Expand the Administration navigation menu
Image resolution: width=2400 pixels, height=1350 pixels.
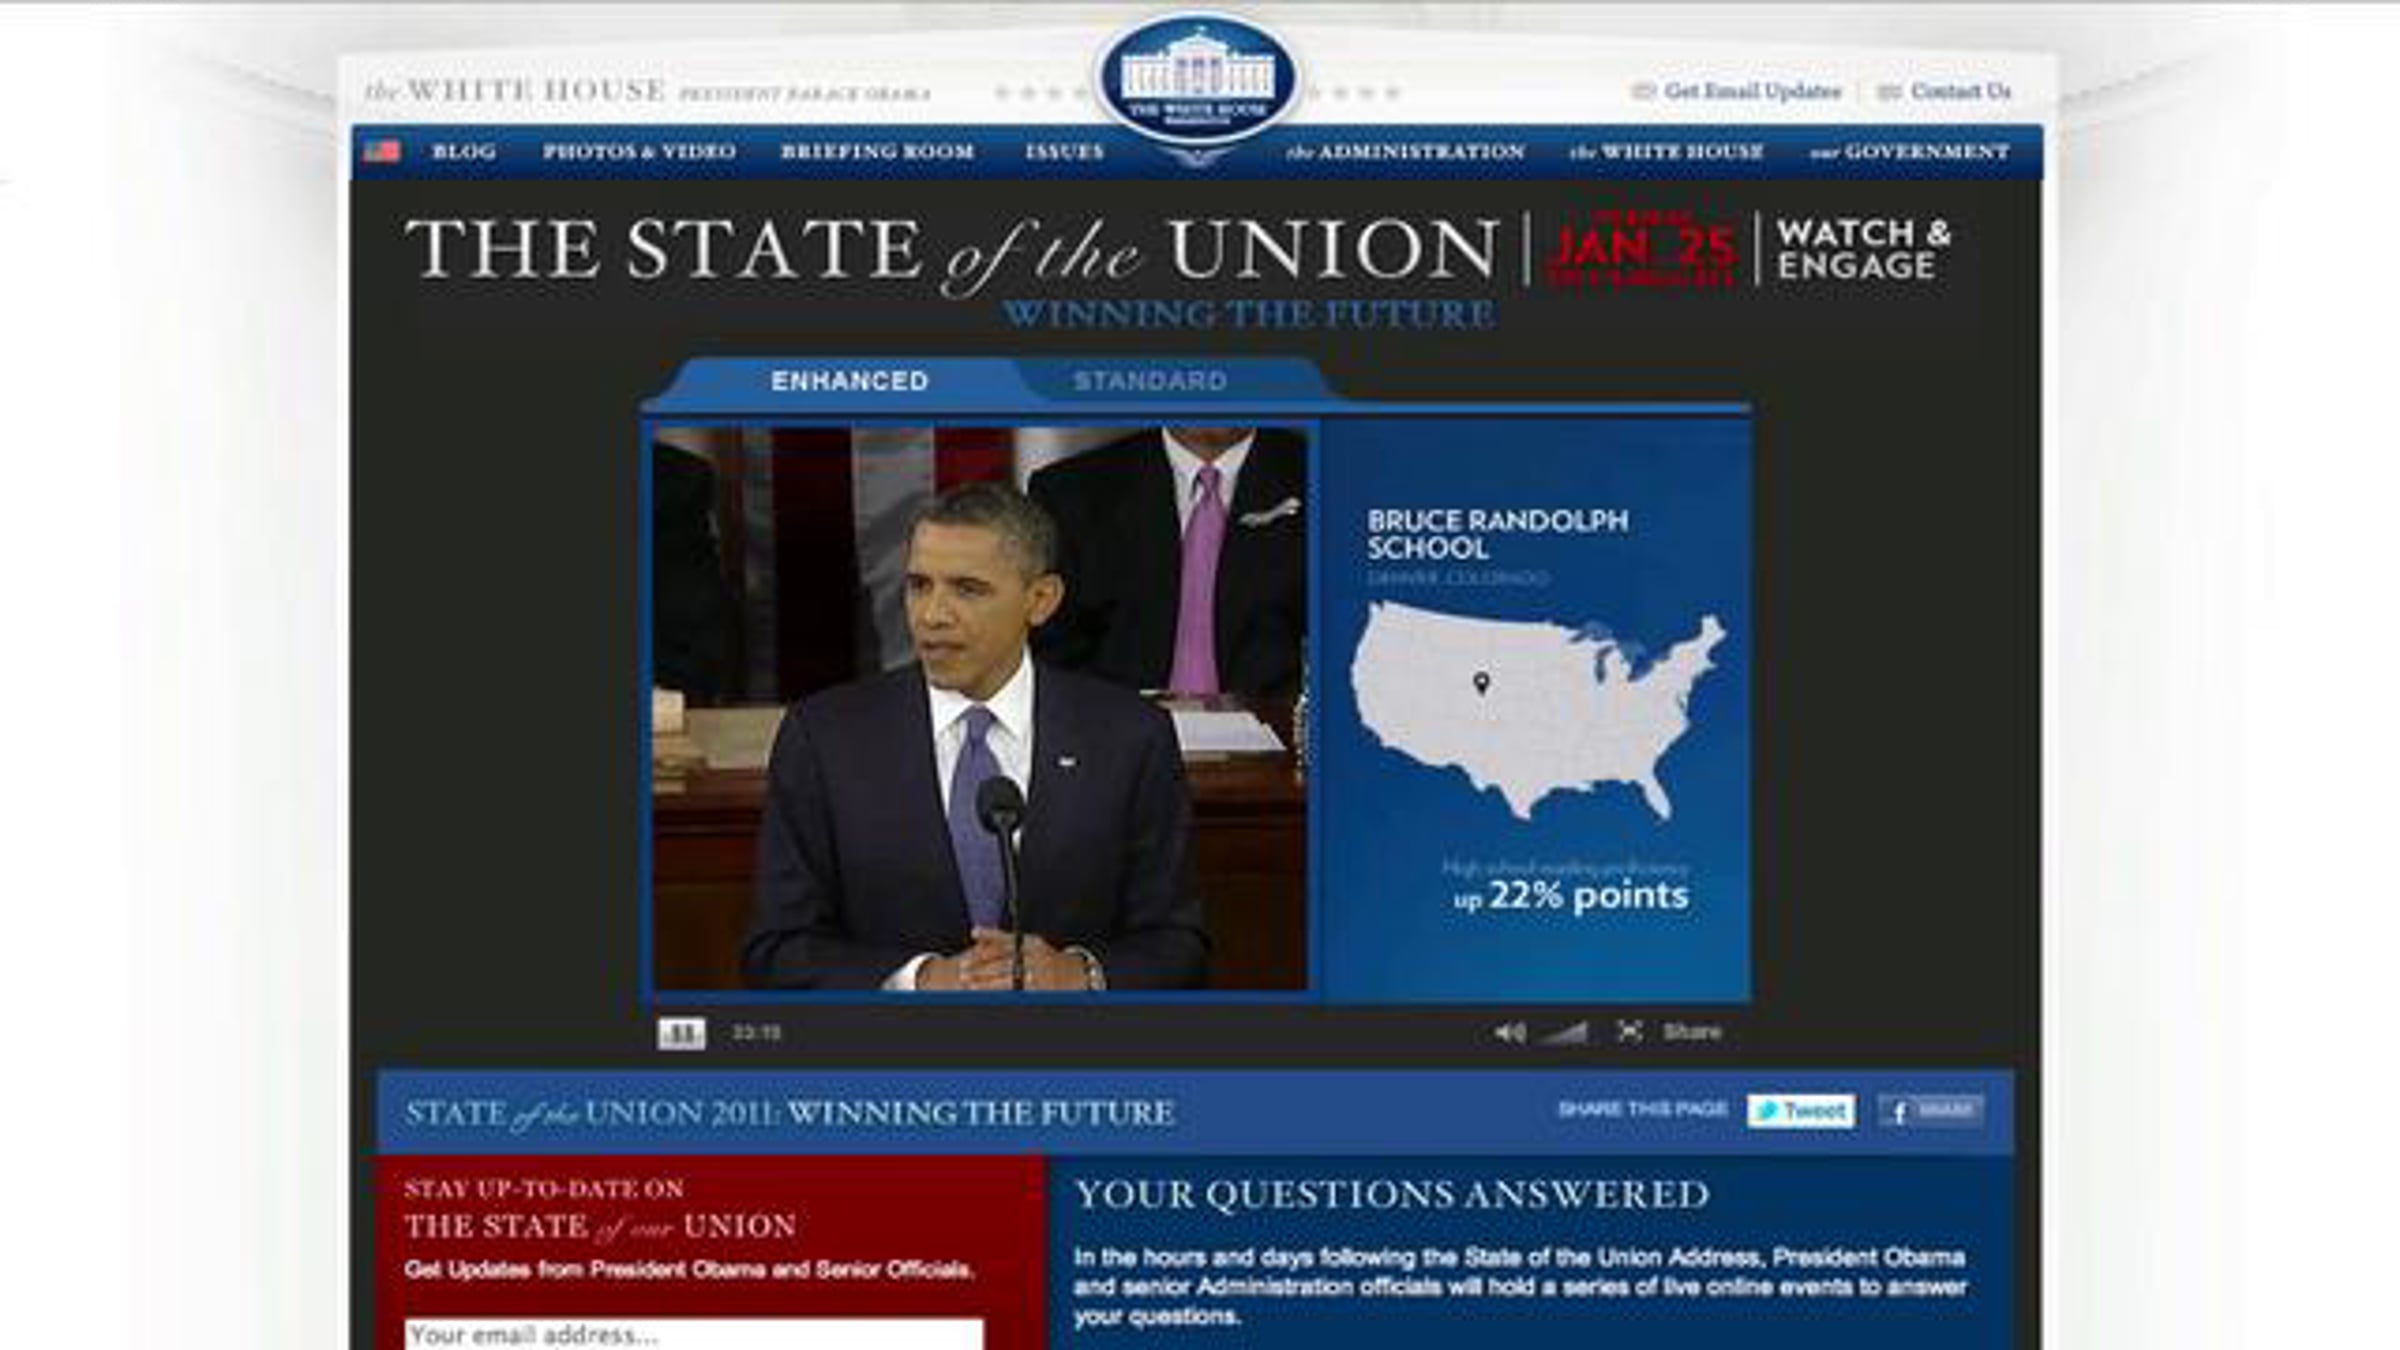point(1405,152)
